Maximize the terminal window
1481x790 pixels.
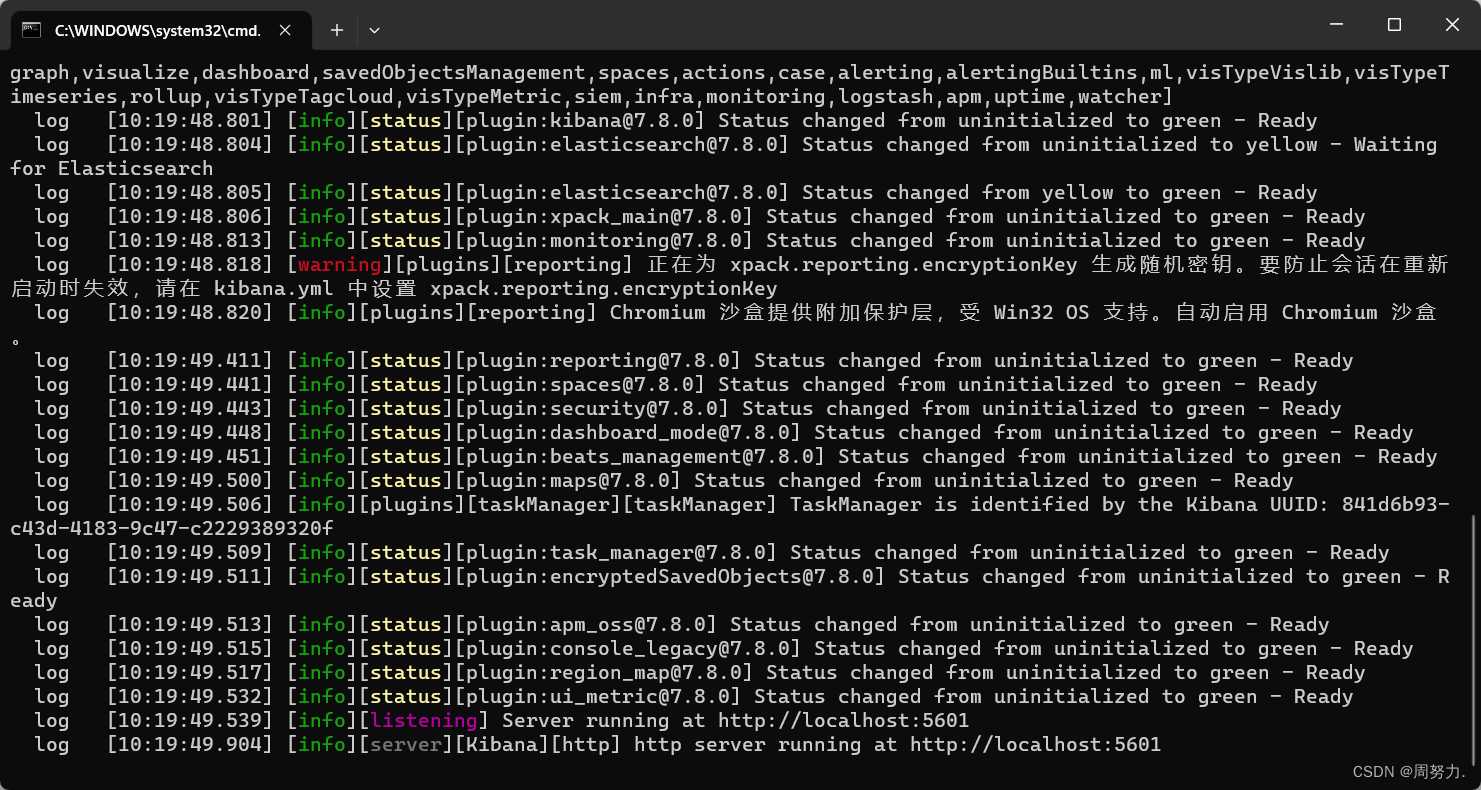pos(1394,25)
